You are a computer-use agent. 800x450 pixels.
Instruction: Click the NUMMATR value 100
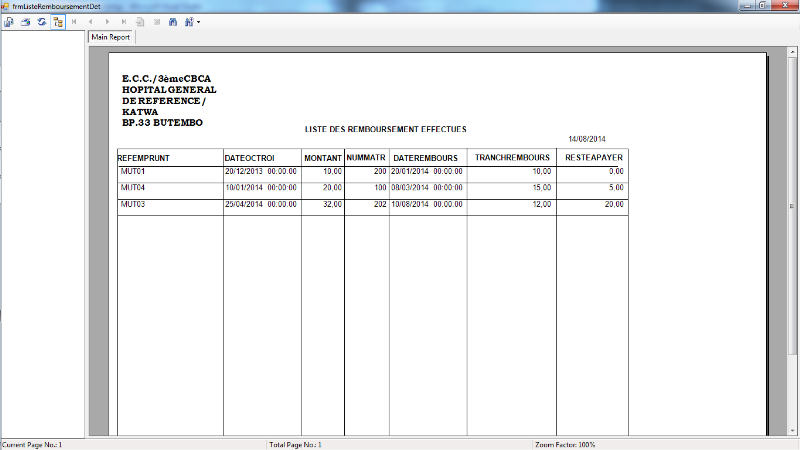click(x=380, y=188)
